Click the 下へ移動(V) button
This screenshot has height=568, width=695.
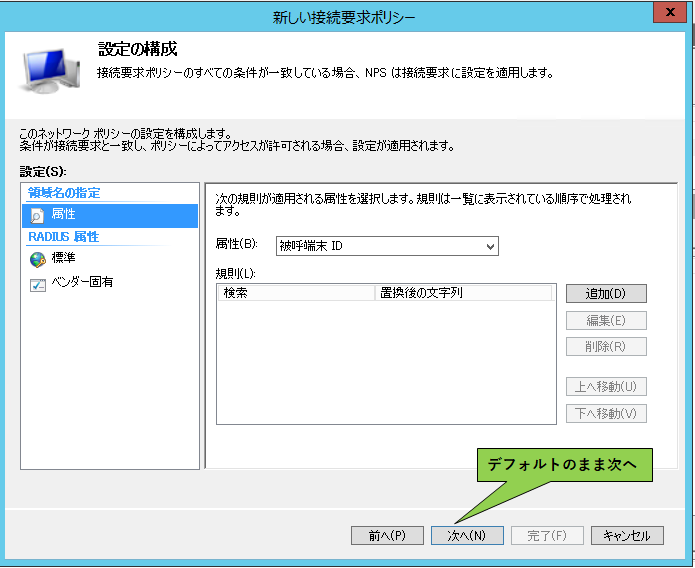click(606, 414)
